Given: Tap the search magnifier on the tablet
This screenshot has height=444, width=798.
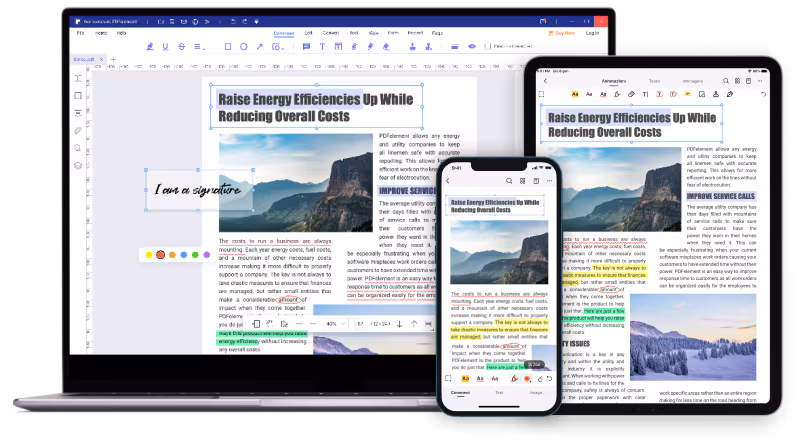Looking at the screenshot, I should click(x=726, y=81).
